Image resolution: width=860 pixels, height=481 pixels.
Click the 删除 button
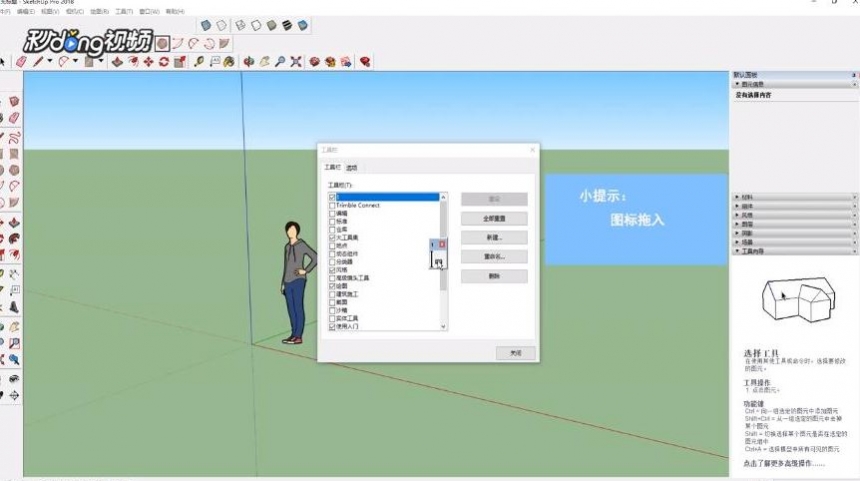(x=494, y=276)
